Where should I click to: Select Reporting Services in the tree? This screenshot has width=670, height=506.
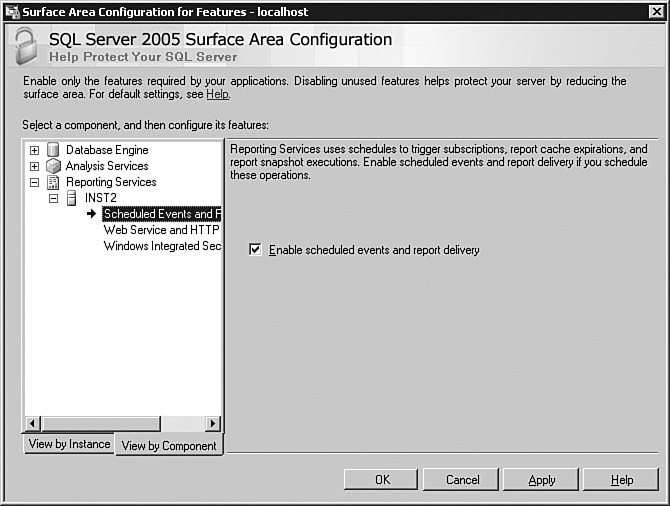coord(111,182)
